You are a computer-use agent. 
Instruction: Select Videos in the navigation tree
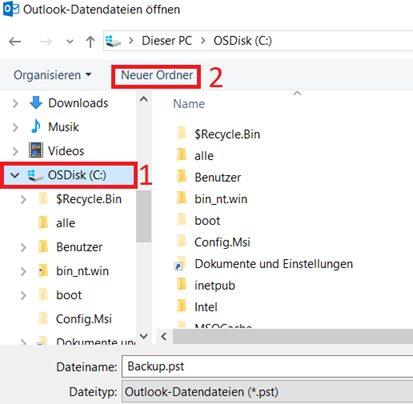pos(66,151)
